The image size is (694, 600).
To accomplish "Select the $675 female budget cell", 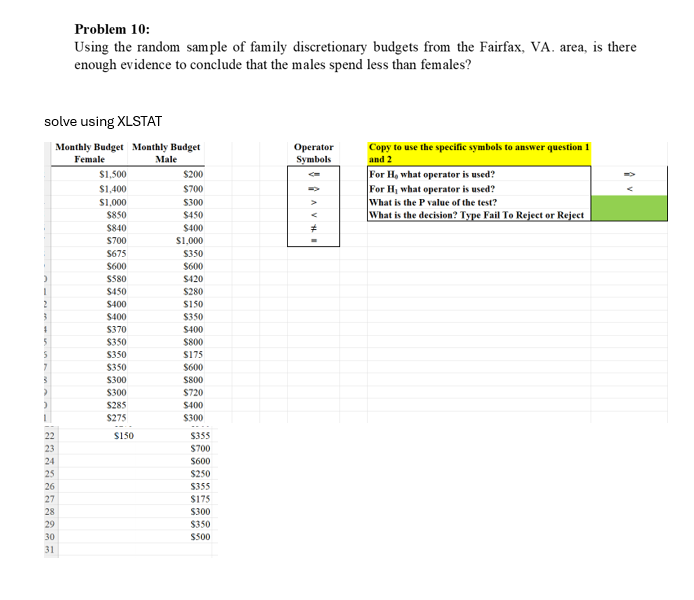I will (89, 254).
